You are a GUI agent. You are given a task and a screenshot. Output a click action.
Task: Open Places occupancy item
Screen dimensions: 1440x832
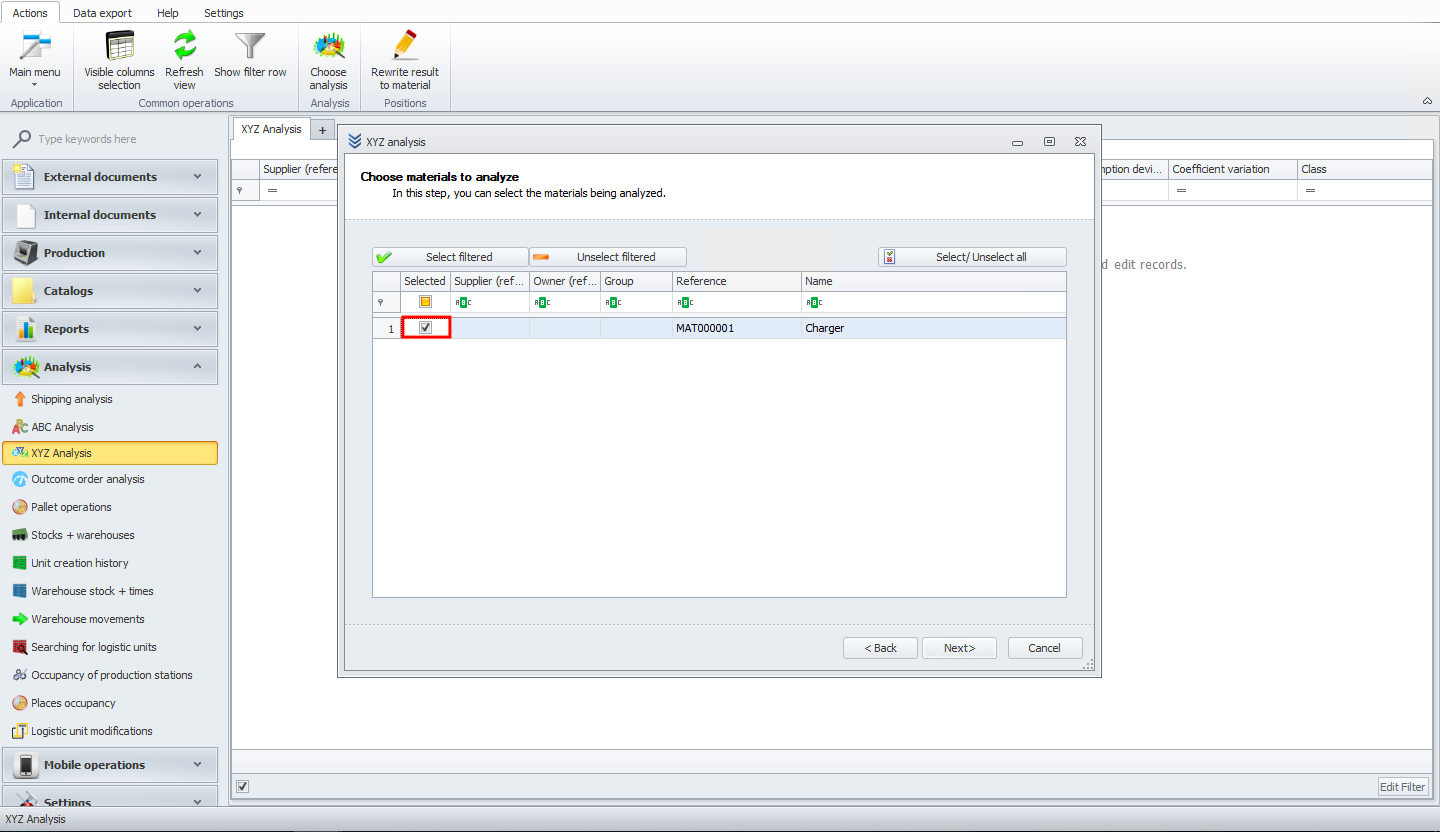coord(73,703)
